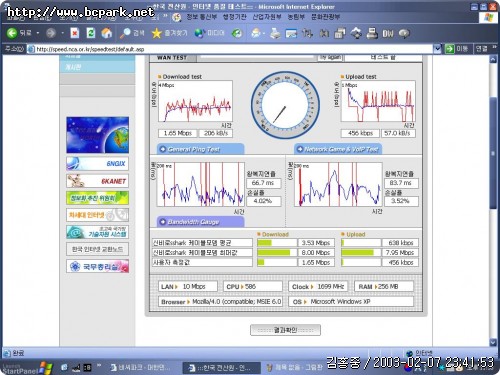Open the 국무총리실 sidebar banner
The width and height of the screenshot is (500, 375).
(97, 266)
